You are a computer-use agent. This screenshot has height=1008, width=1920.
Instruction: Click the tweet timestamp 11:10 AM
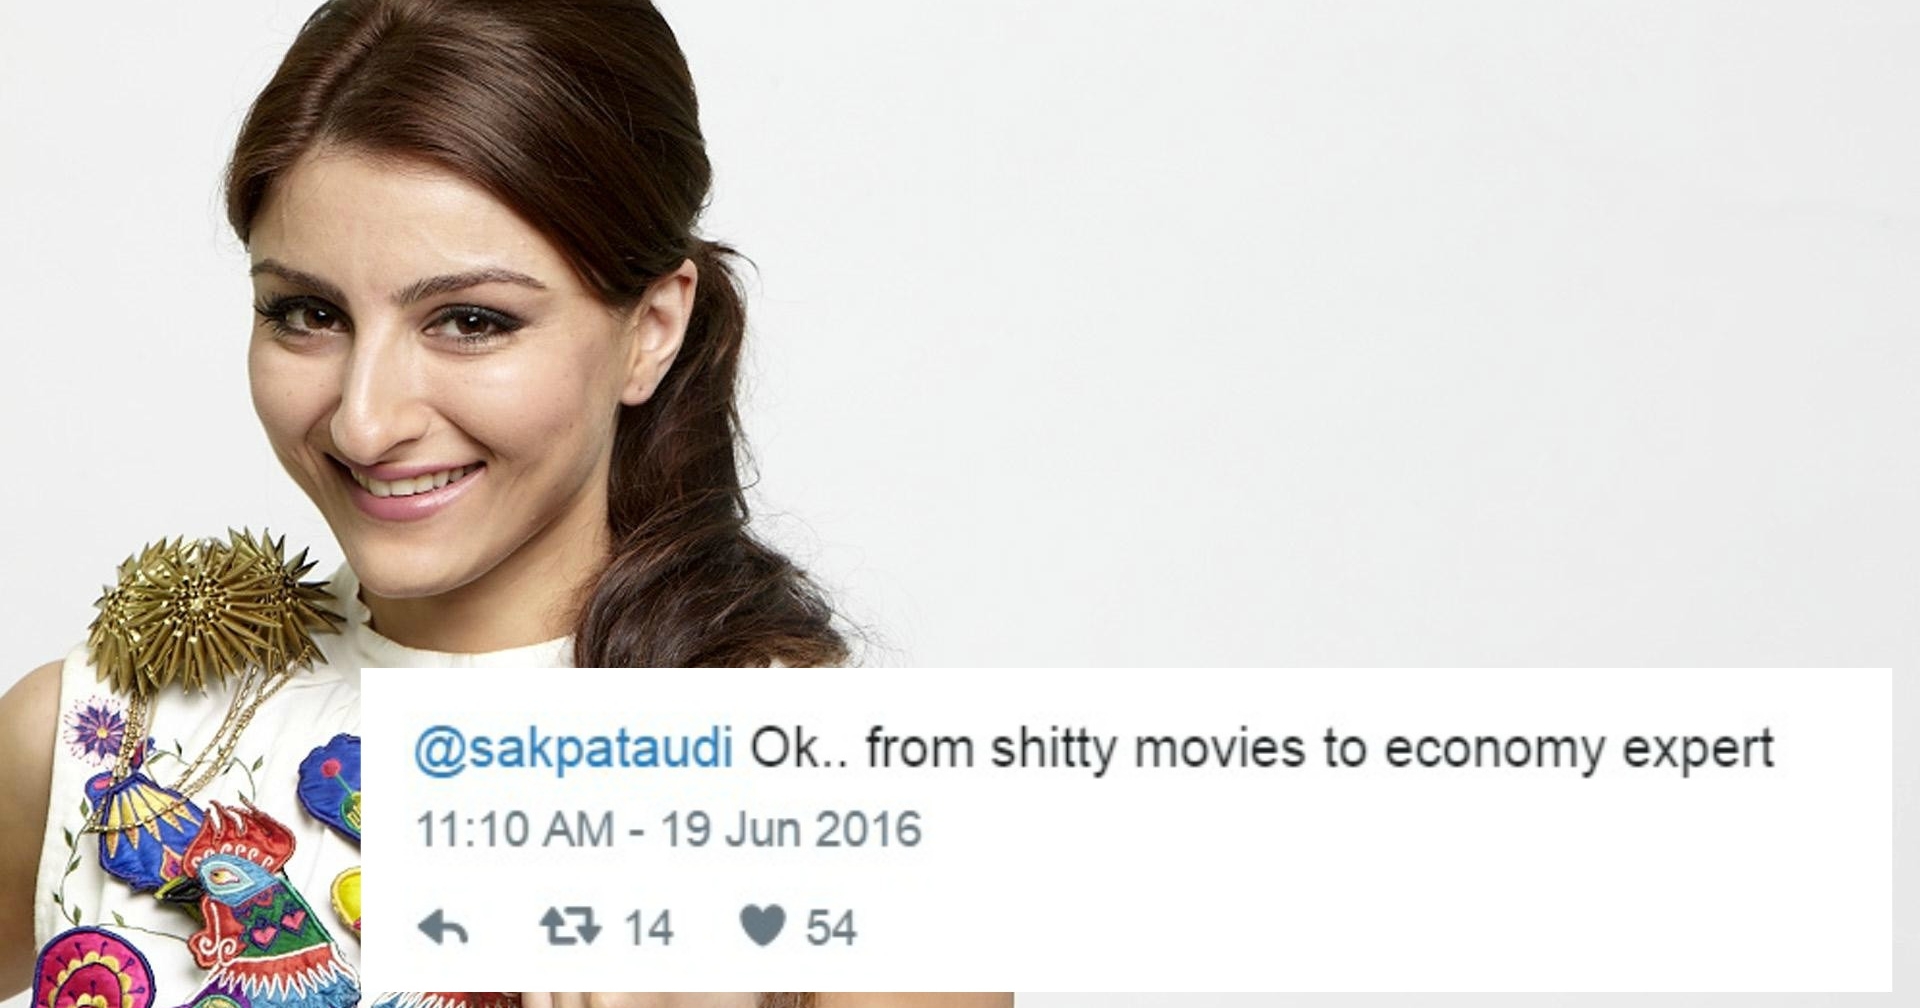514,829
